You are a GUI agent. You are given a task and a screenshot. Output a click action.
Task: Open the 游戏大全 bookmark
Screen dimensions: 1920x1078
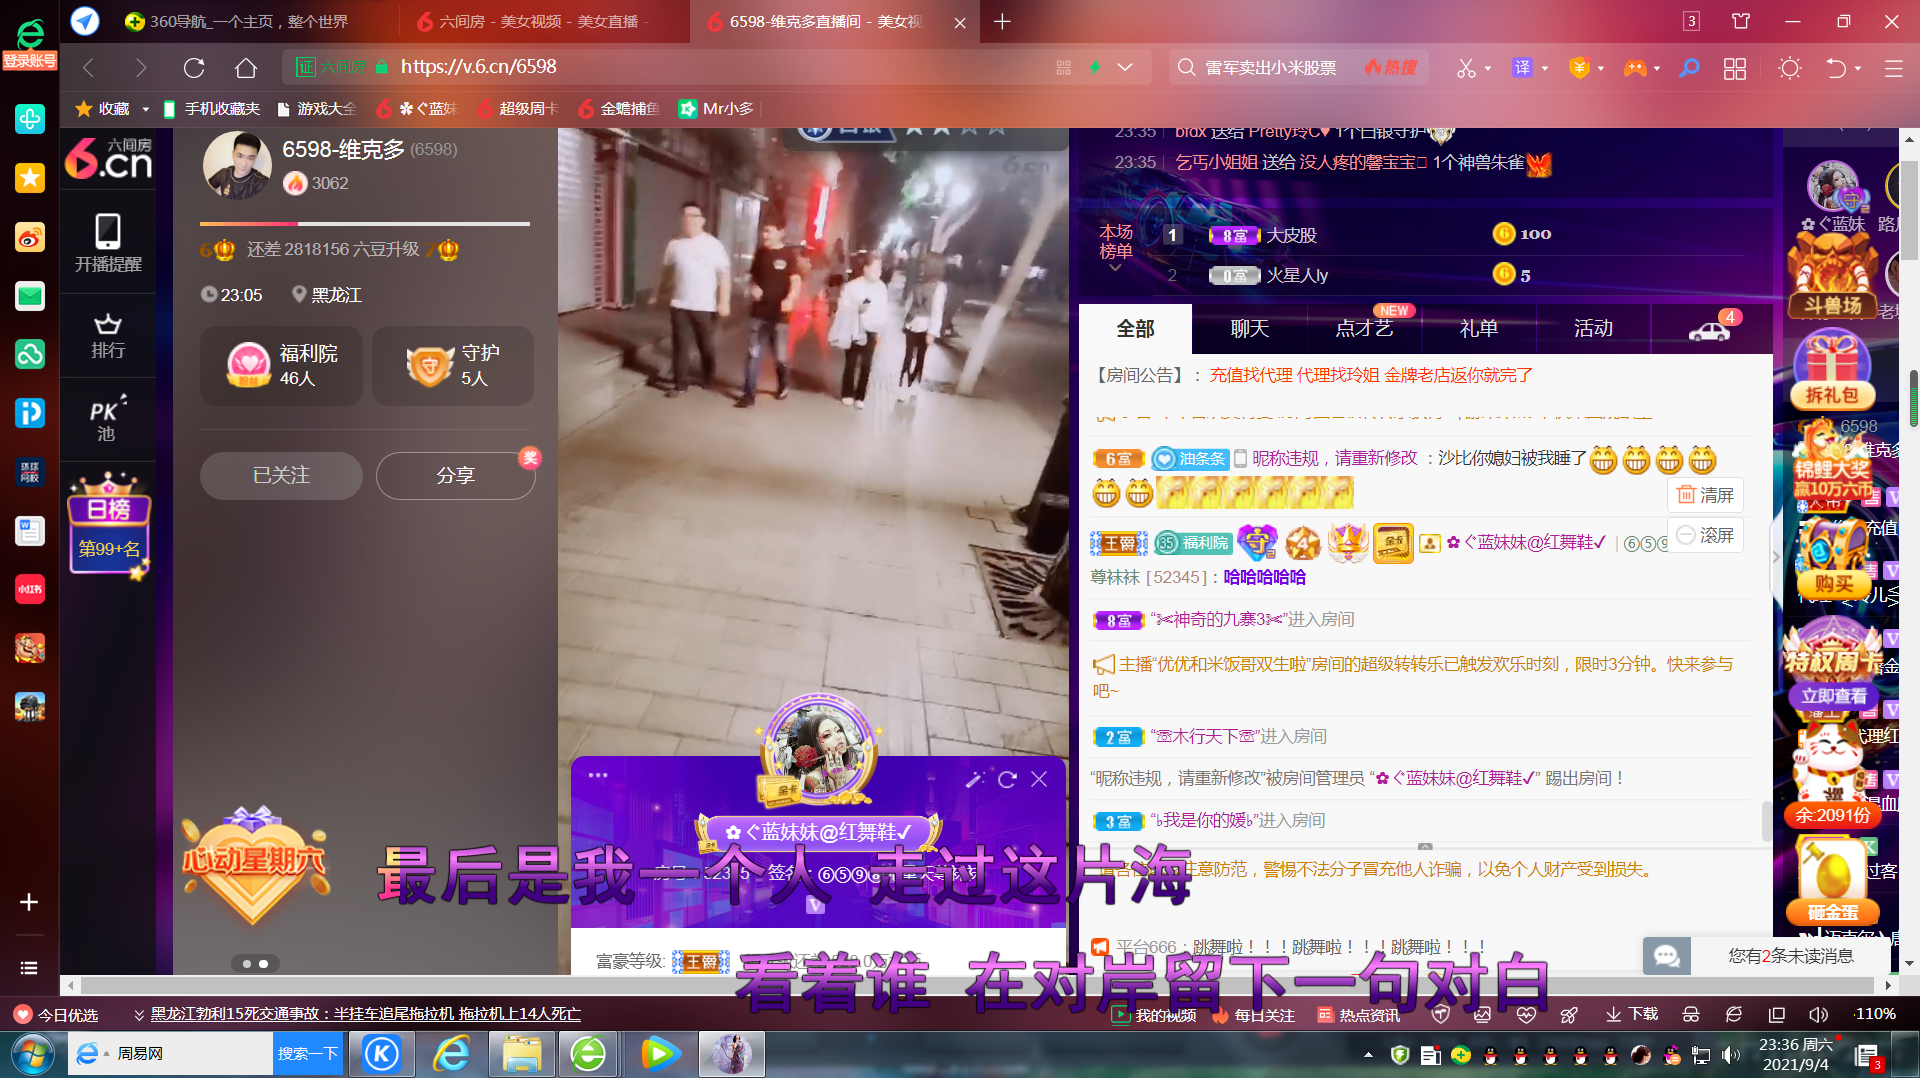coord(317,109)
